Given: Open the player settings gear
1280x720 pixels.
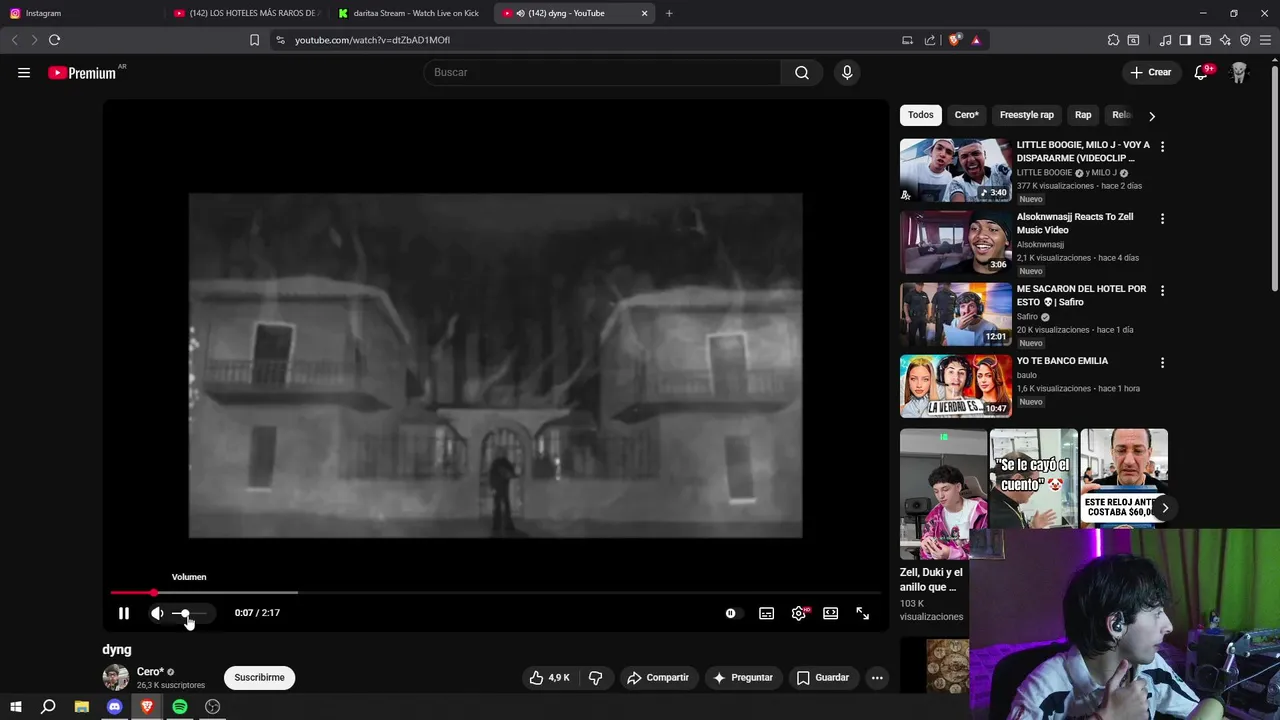Looking at the screenshot, I should 799,613.
